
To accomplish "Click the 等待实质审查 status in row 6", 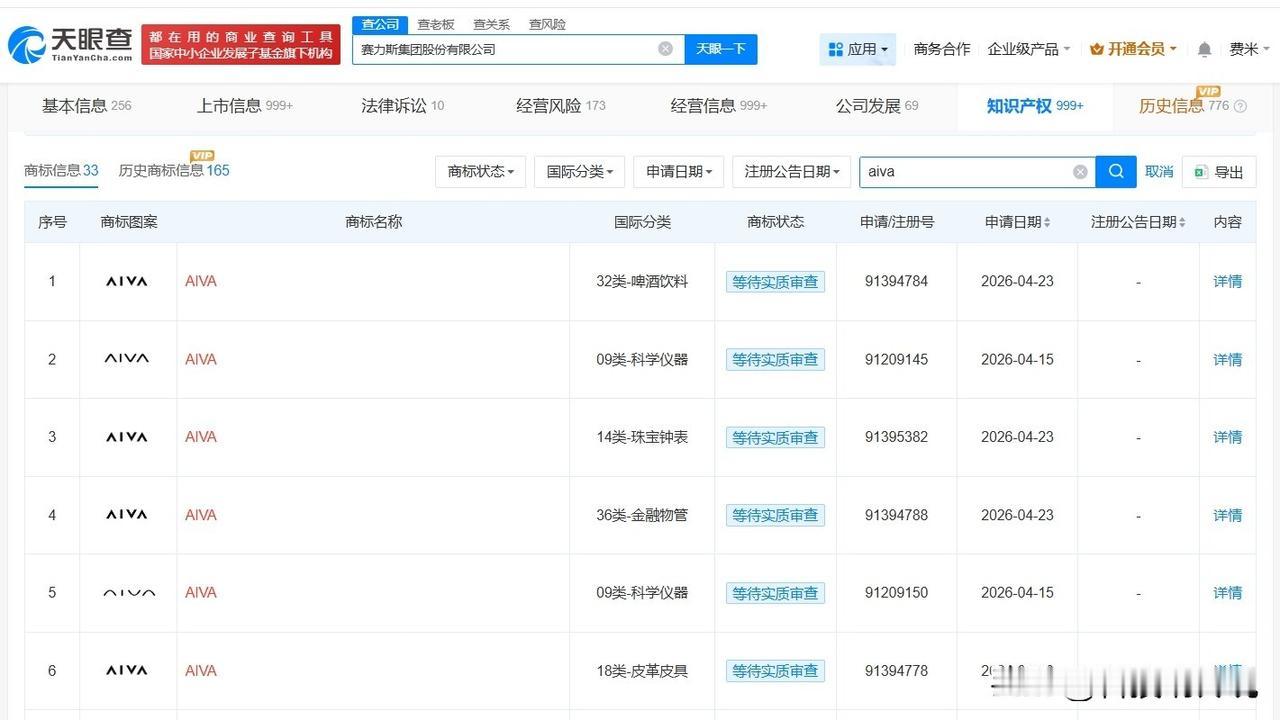I will point(775,671).
